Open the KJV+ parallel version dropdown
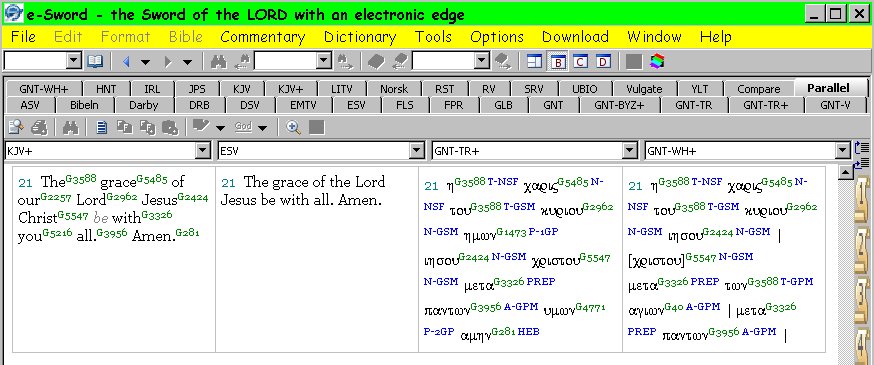874x365 pixels. coord(202,150)
